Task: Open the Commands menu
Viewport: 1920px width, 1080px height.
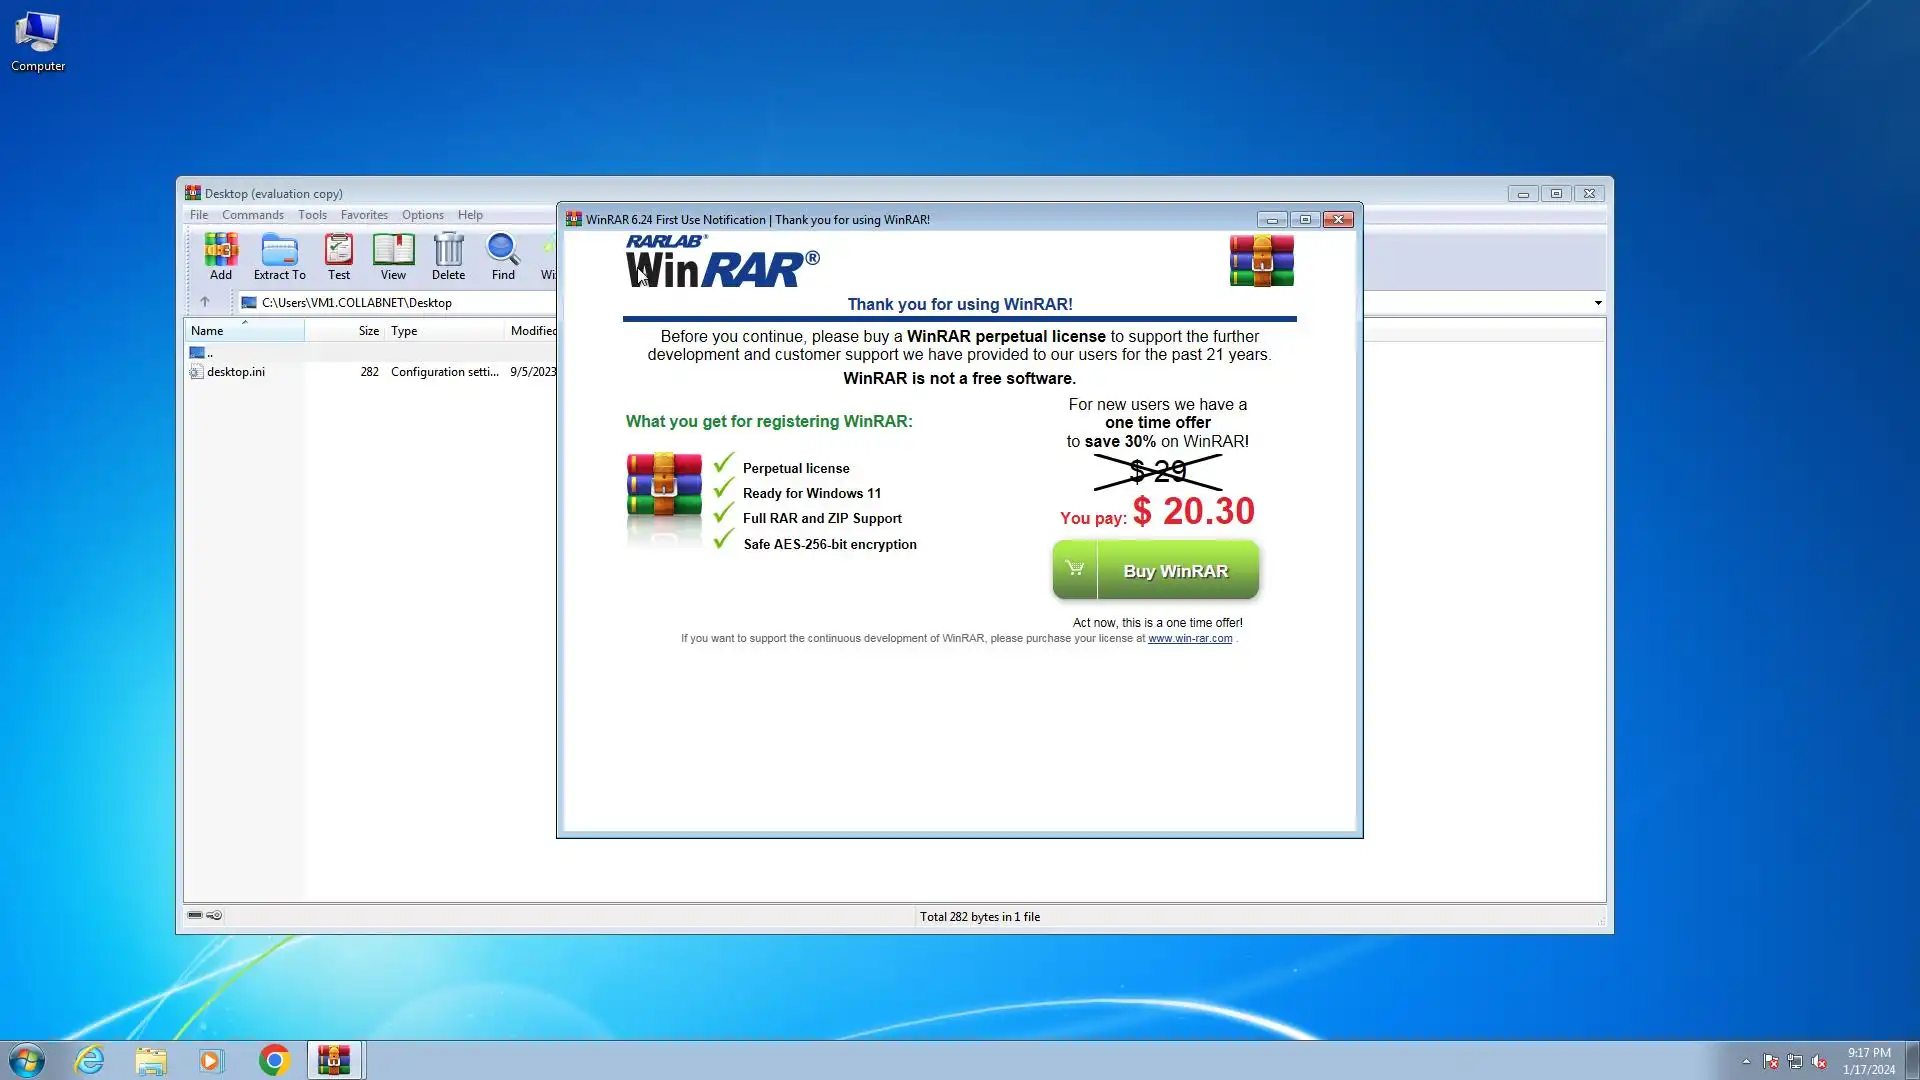Action: (x=252, y=215)
